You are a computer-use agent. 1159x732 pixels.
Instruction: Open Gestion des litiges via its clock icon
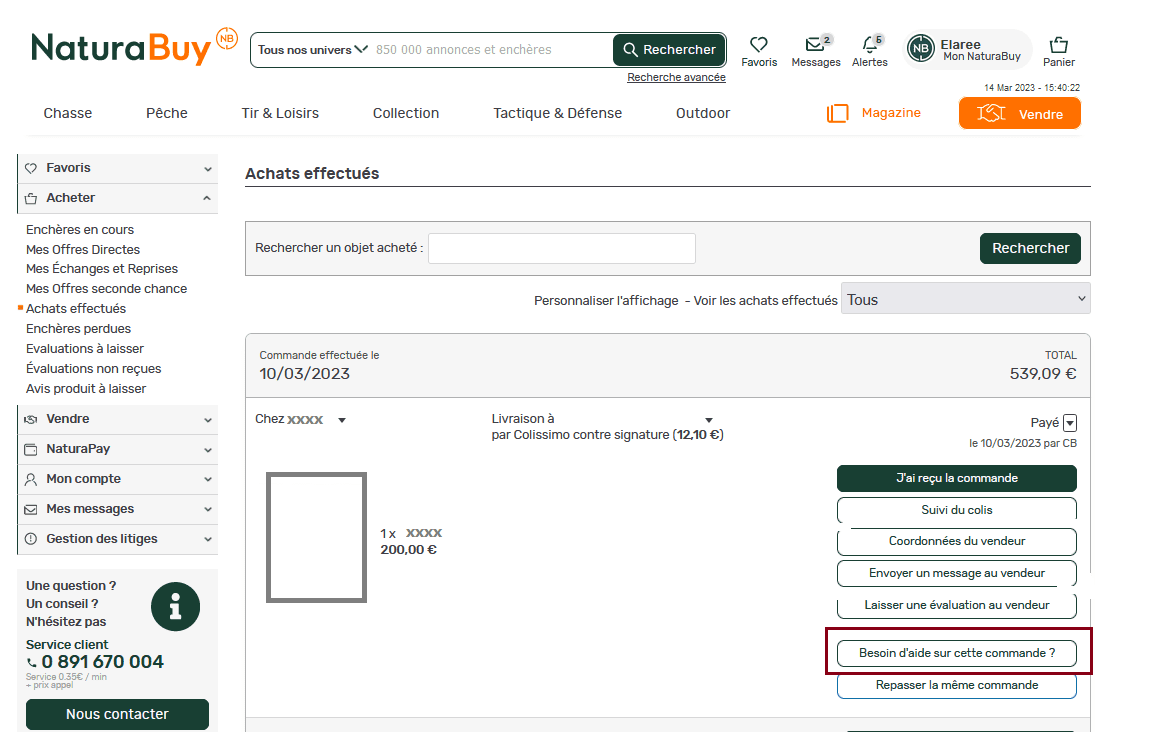[x=31, y=539]
